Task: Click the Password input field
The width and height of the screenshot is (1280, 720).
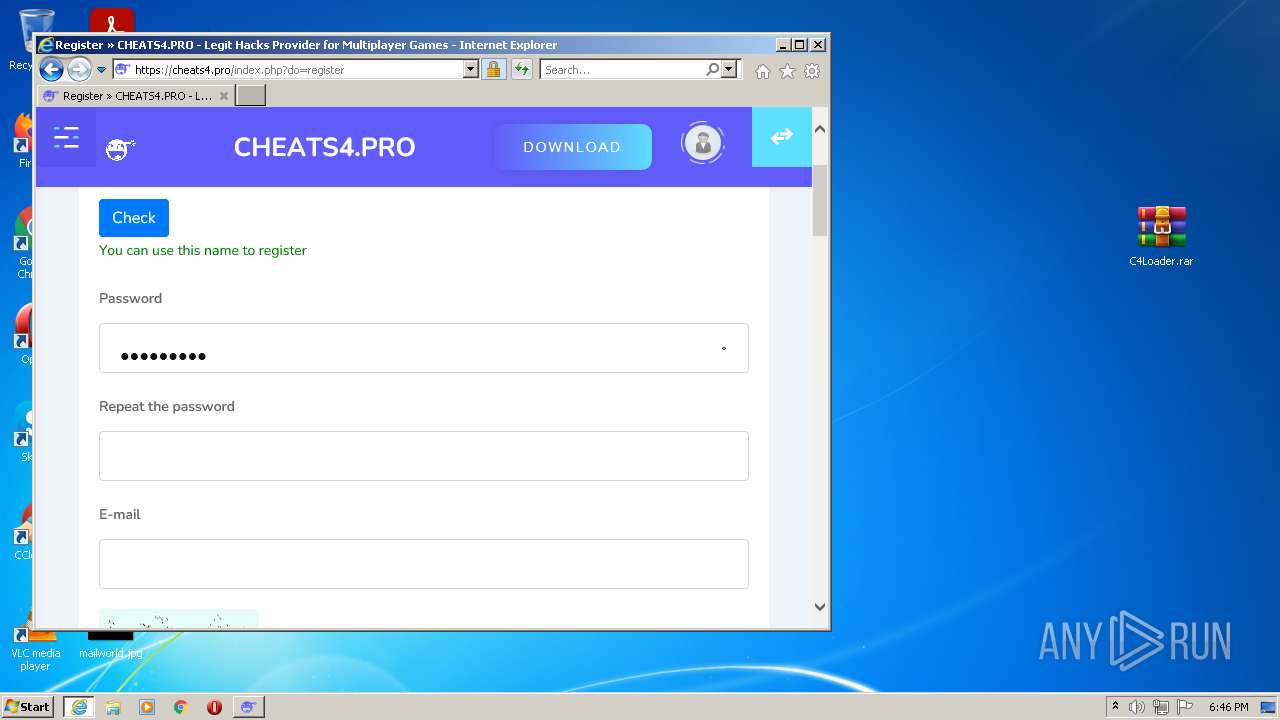Action: coord(424,348)
